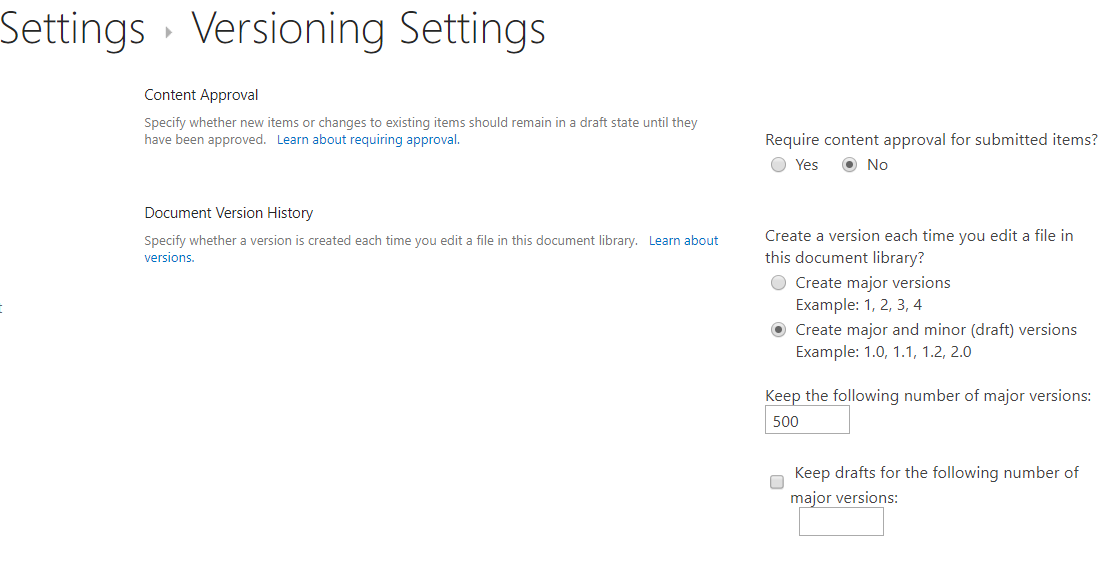Choose the 'Create major and minor (draft) versions' radio
1112x568 pixels.
click(x=779, y=330)
